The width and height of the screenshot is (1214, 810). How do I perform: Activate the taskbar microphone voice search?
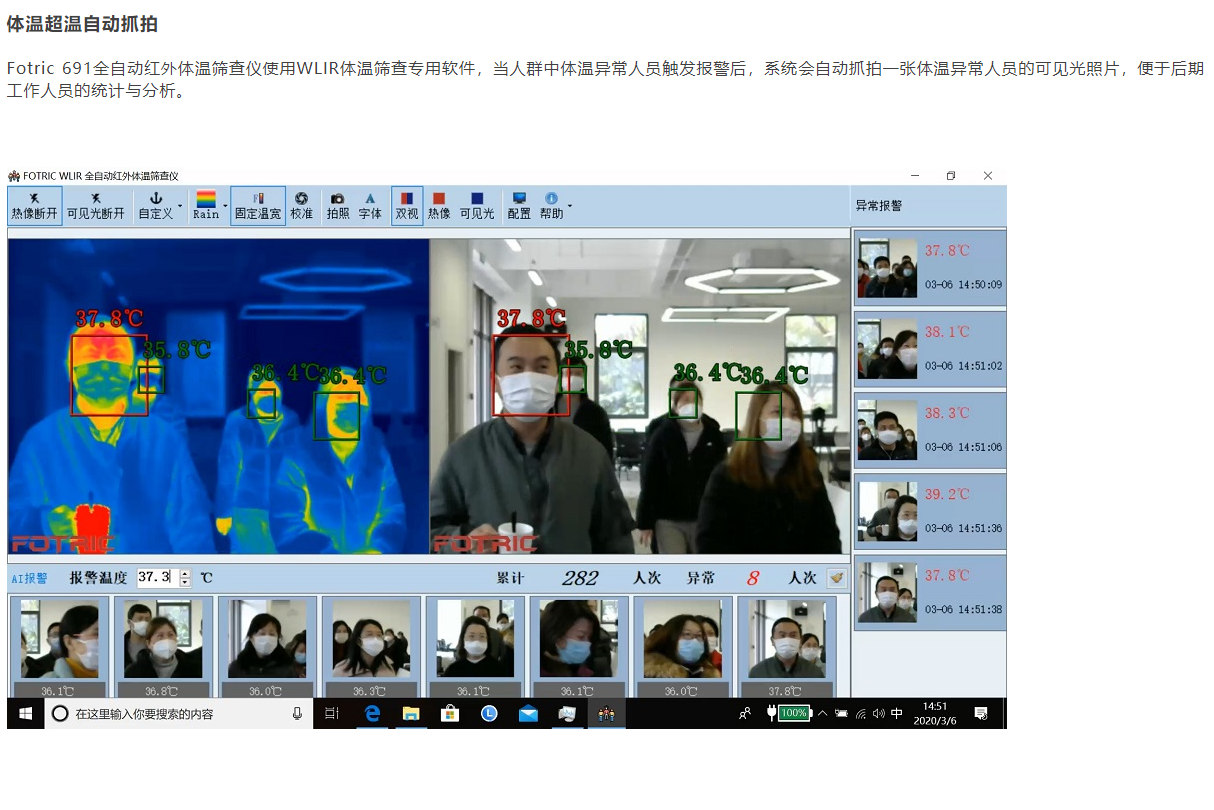point(297,713)
